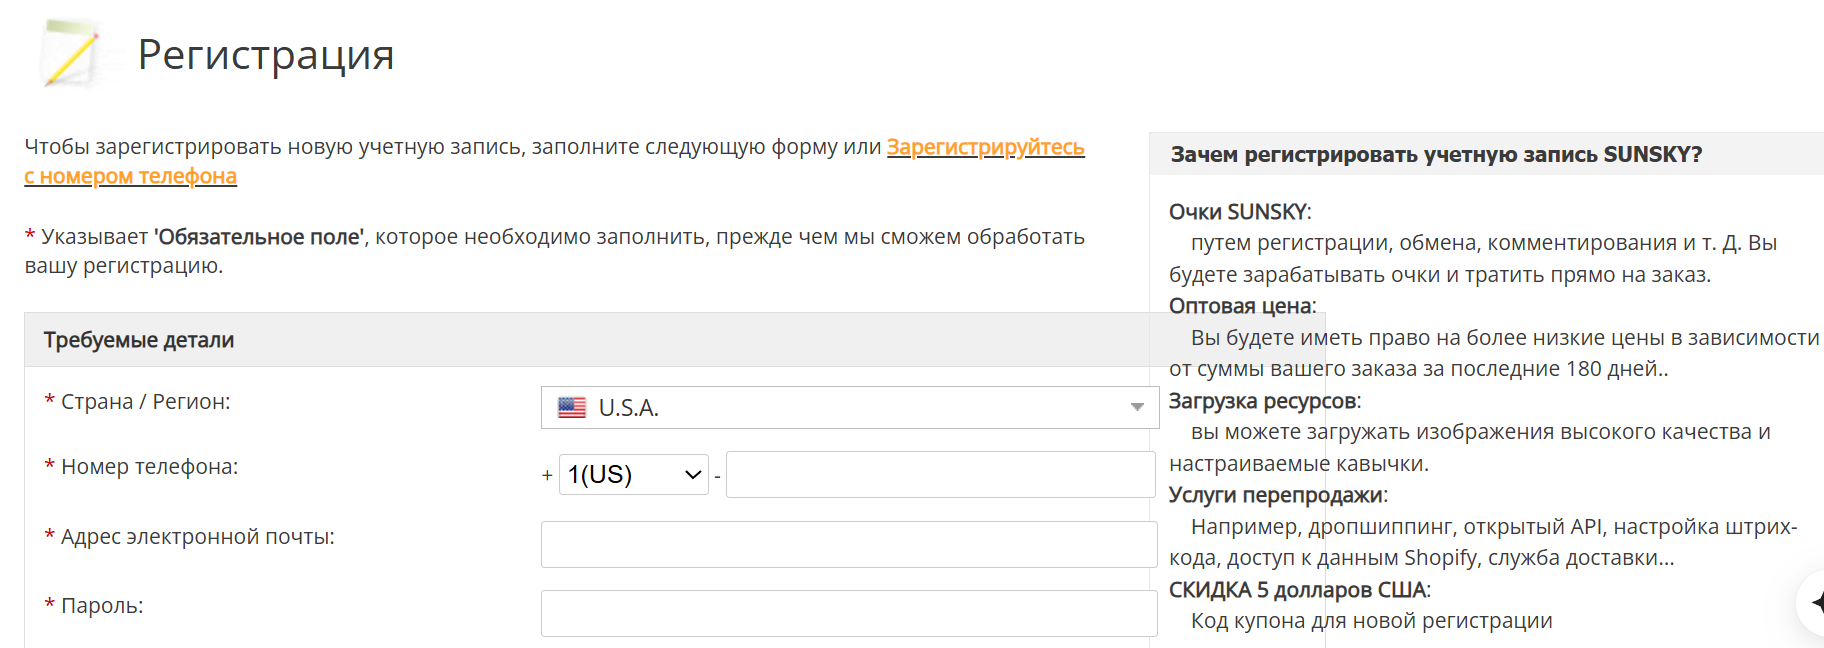Click the СКИДКА 5 долларов США text

click(x=1300, y=590)
